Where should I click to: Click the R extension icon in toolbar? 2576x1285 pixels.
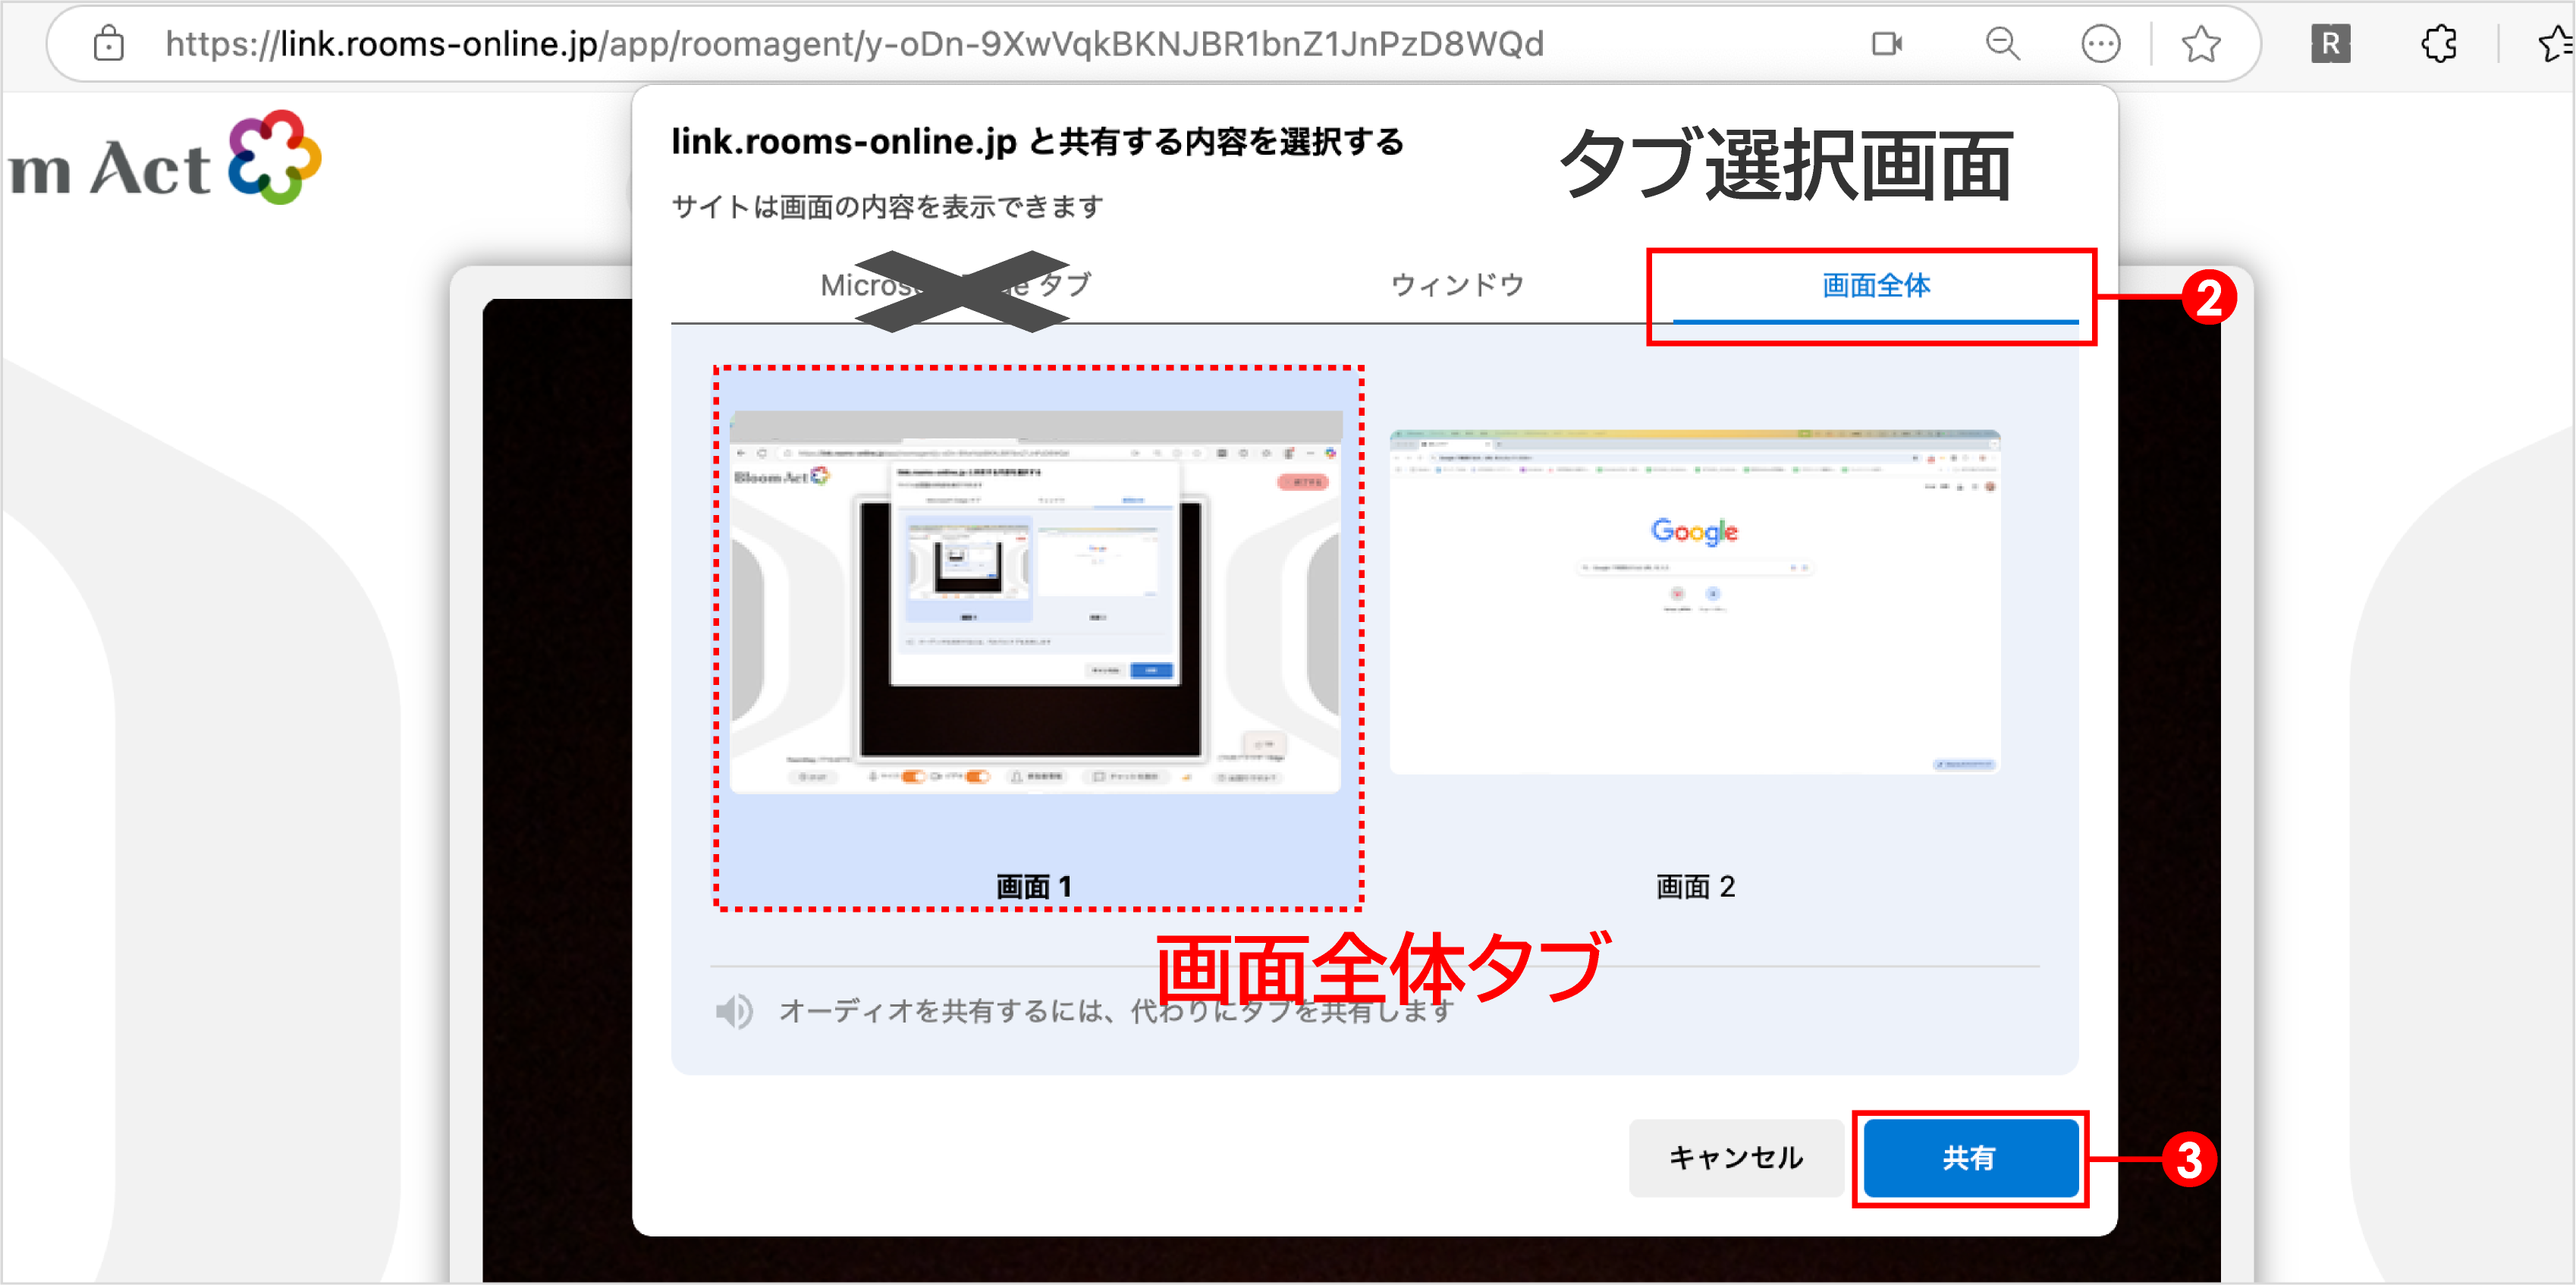coord(2331,44)
